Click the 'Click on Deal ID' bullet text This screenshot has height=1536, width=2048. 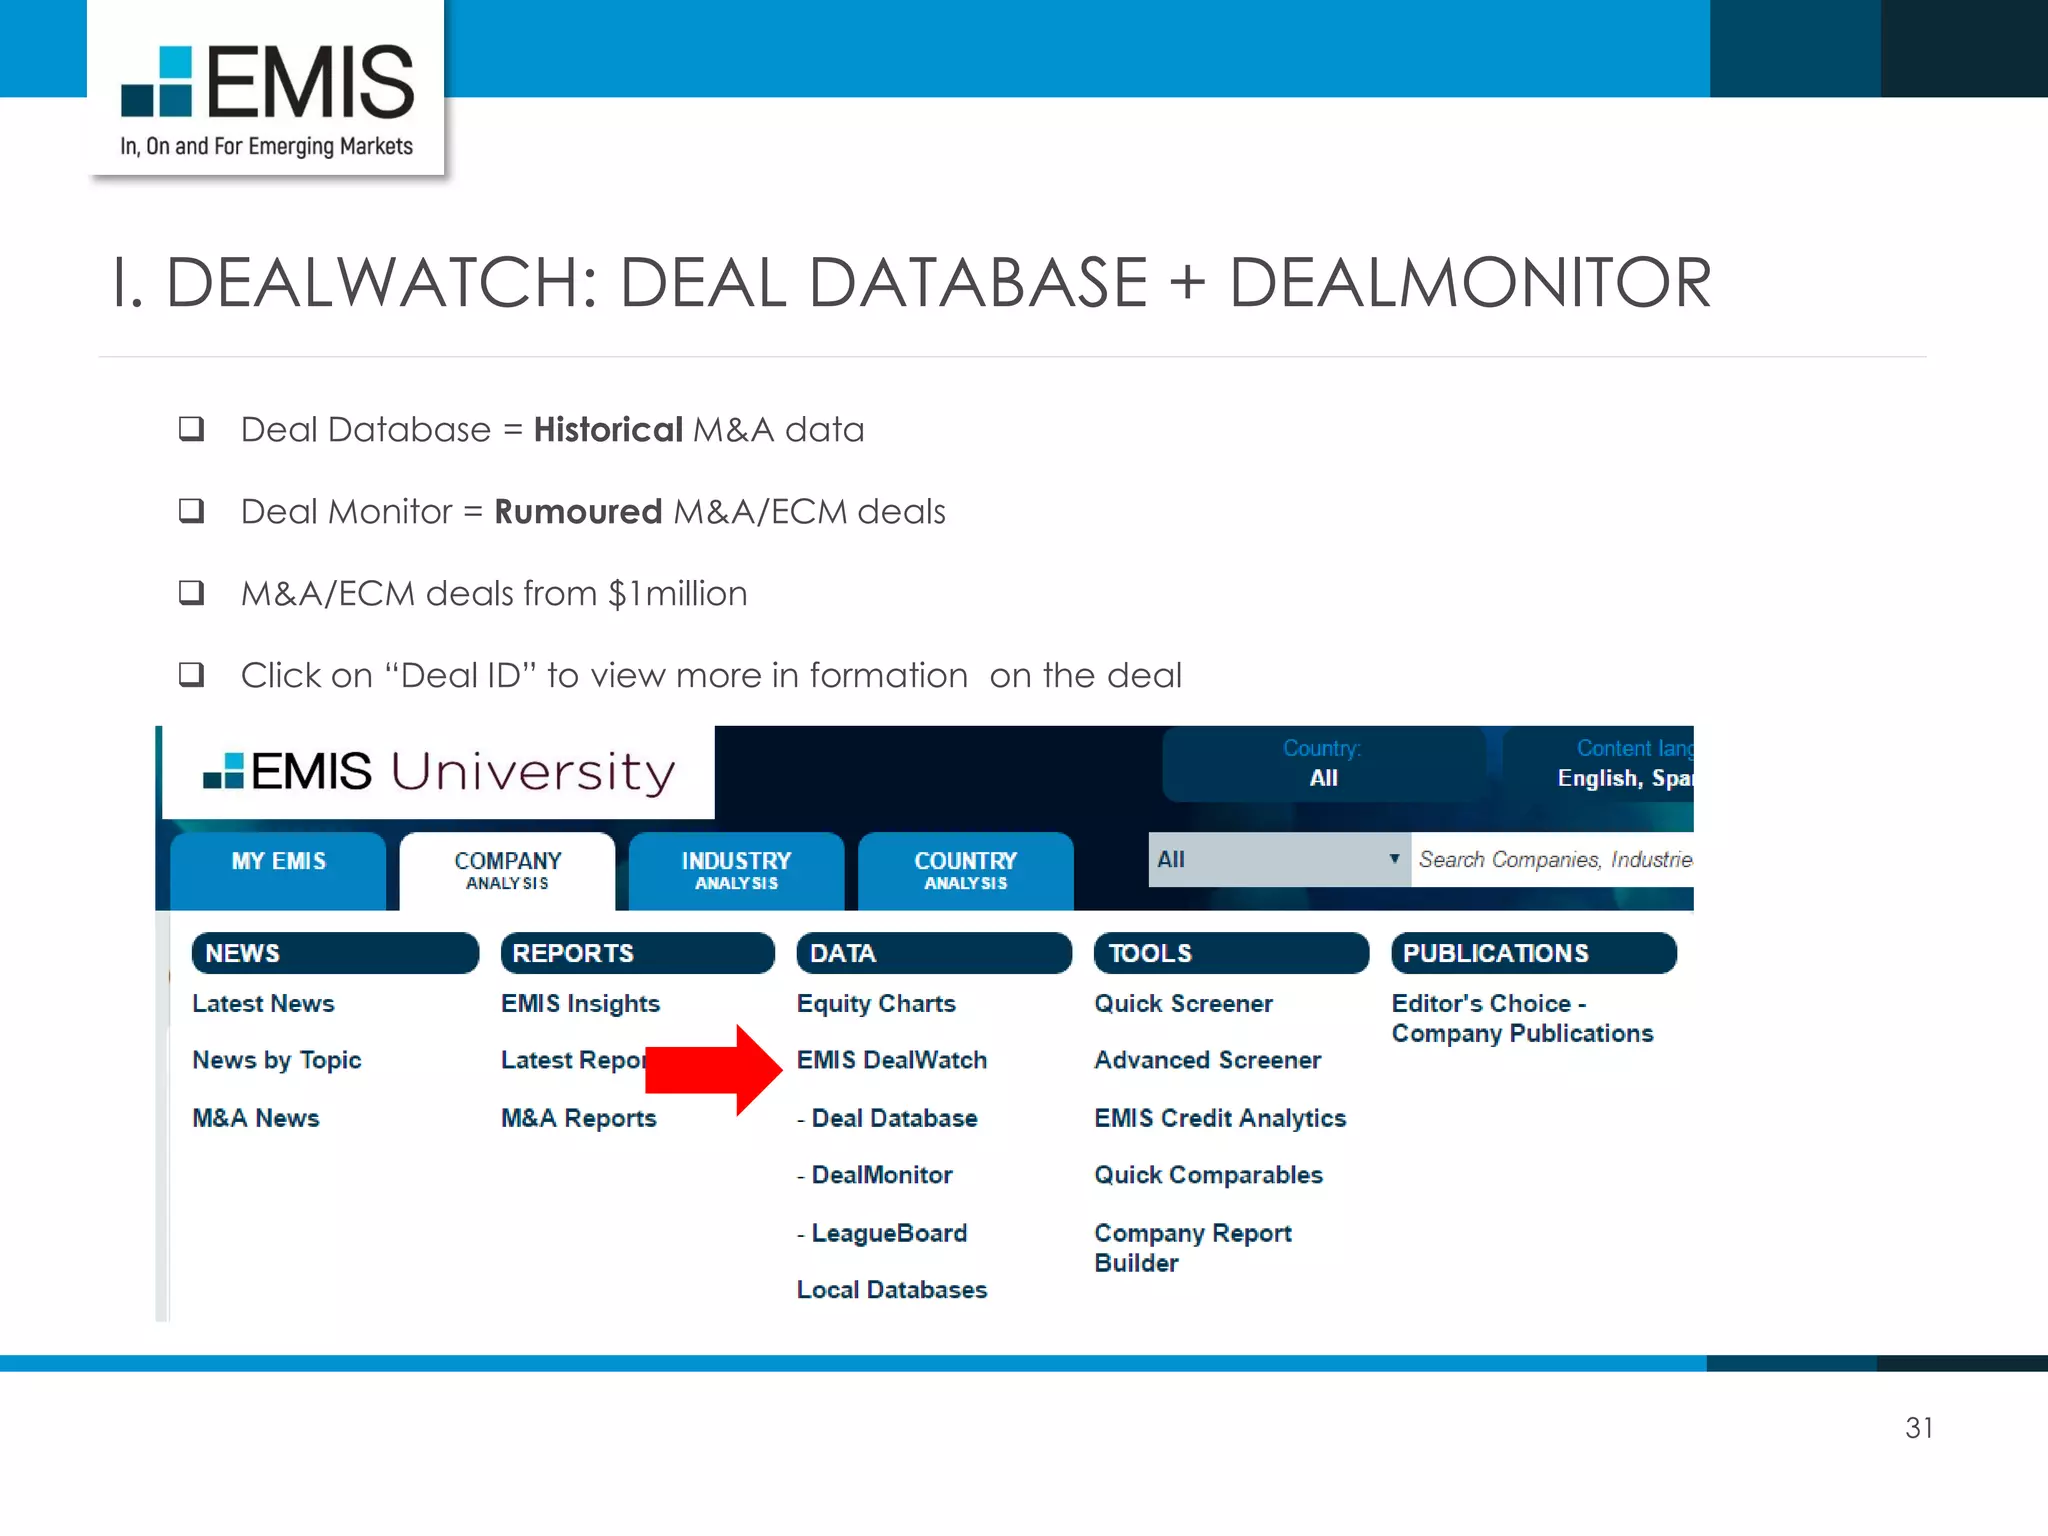(711, 675)
